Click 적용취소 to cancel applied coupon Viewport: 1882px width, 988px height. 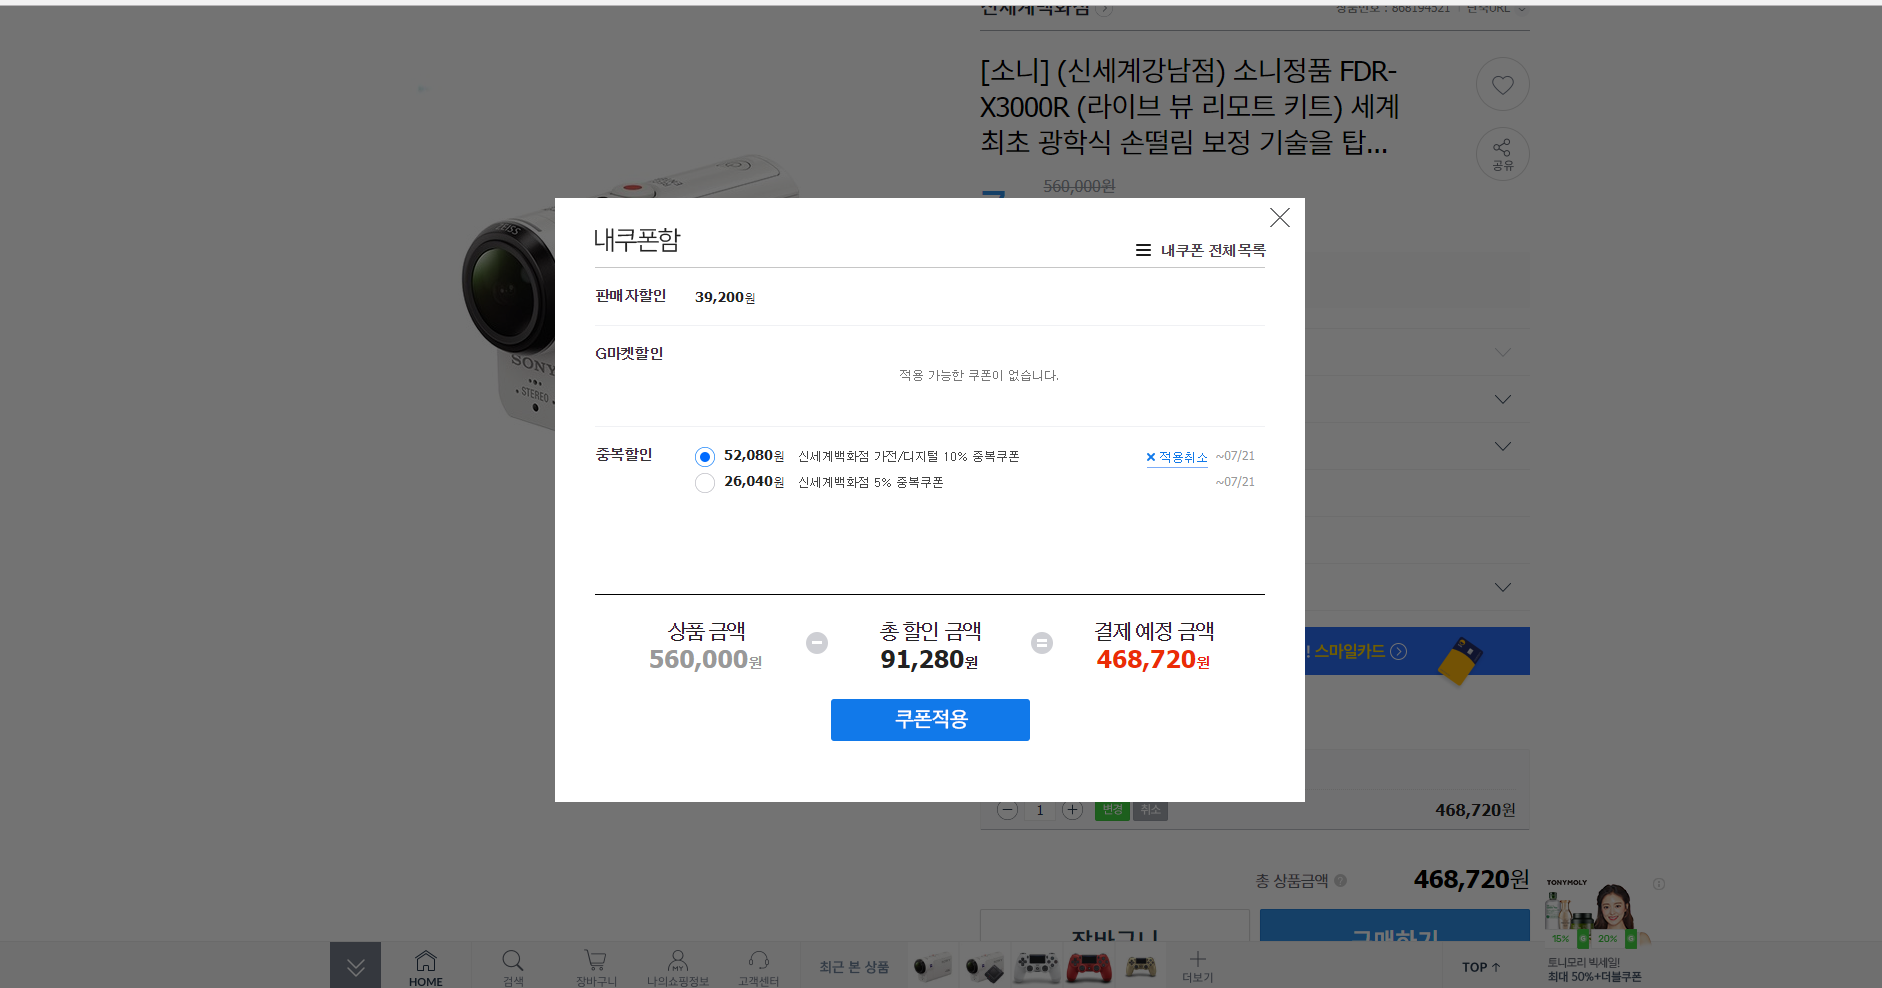(x=1177, y=457)
